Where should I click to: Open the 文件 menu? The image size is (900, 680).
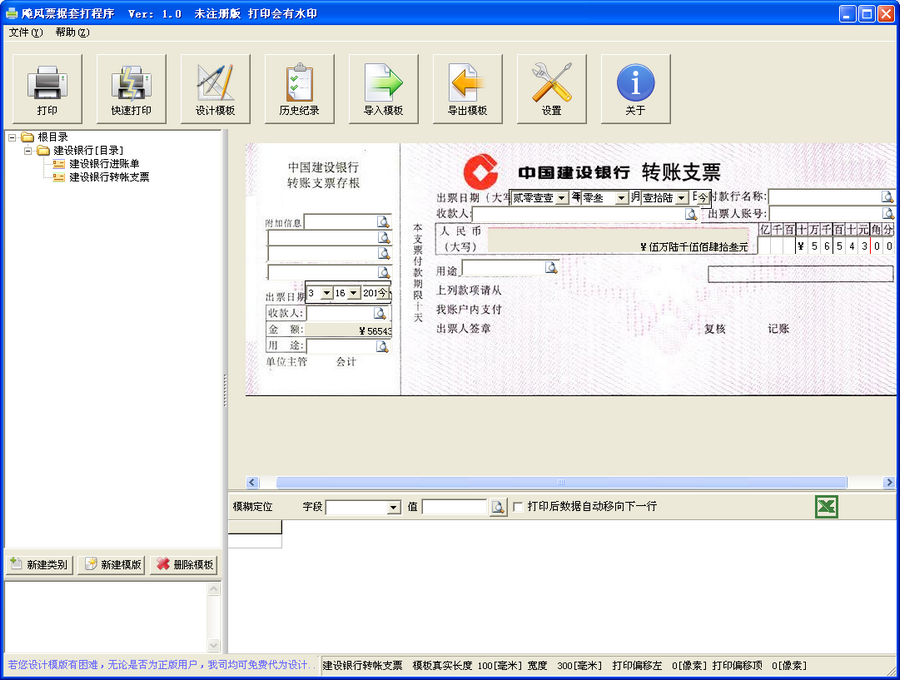pos(25,32)
